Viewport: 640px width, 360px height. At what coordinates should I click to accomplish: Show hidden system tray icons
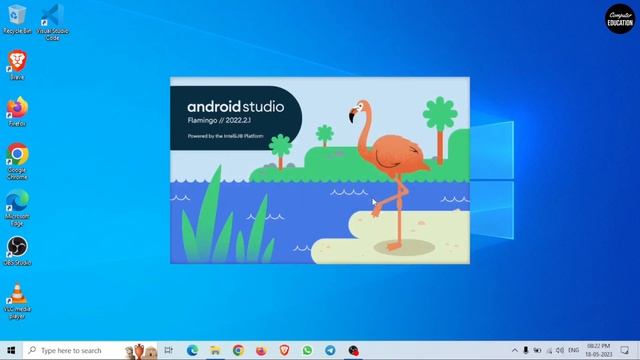tap(515, 350)
